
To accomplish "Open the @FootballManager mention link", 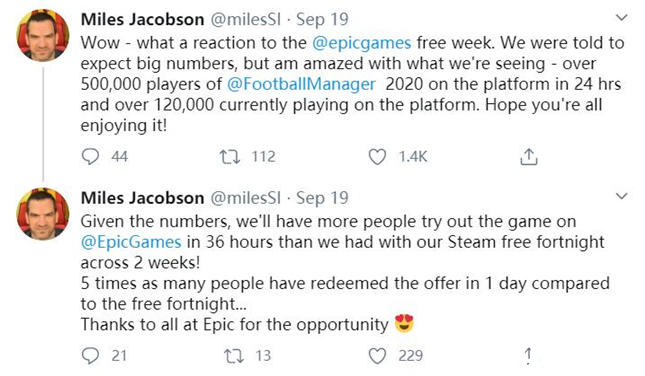I will tap(301, 84).
